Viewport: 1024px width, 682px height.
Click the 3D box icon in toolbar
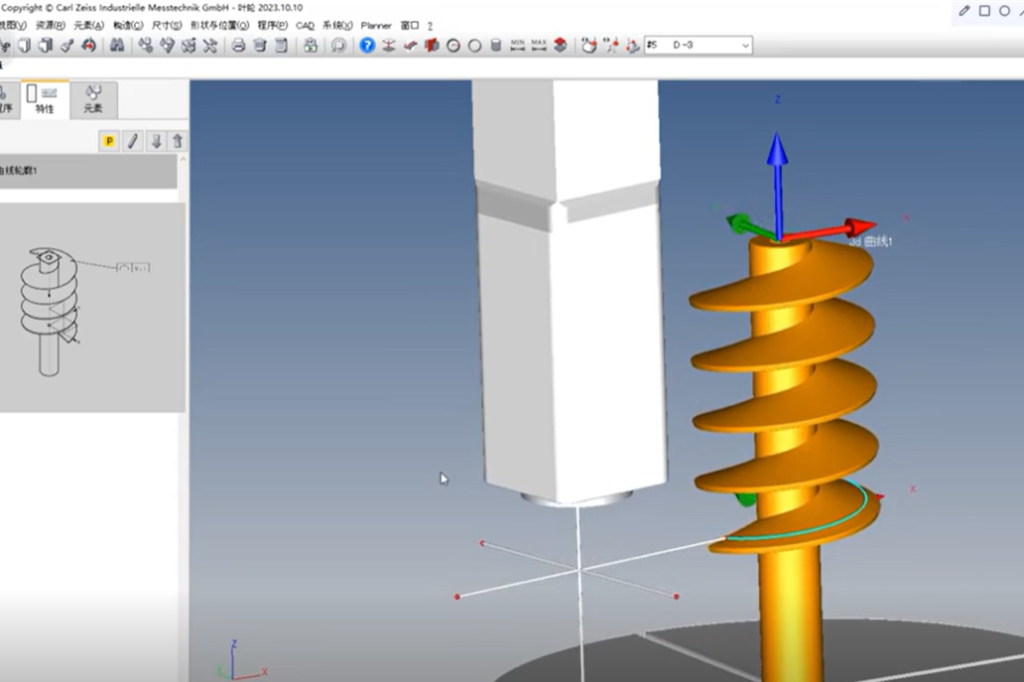tap(45, 45)
